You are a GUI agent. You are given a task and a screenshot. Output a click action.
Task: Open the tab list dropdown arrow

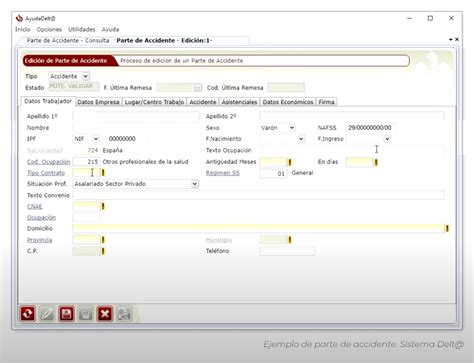(x=451, y=39)
